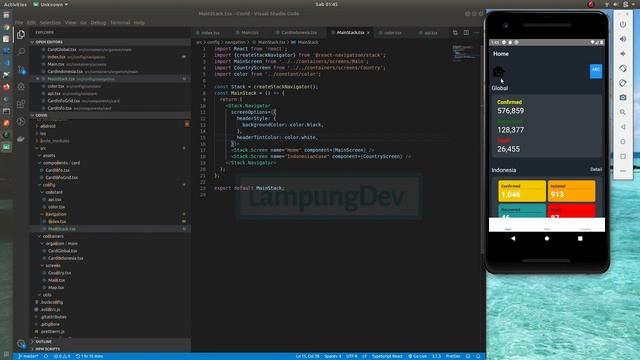Click the emulator toolbar Back triangle
Viewport: 640px width, 360px height.
coord(623,127)
